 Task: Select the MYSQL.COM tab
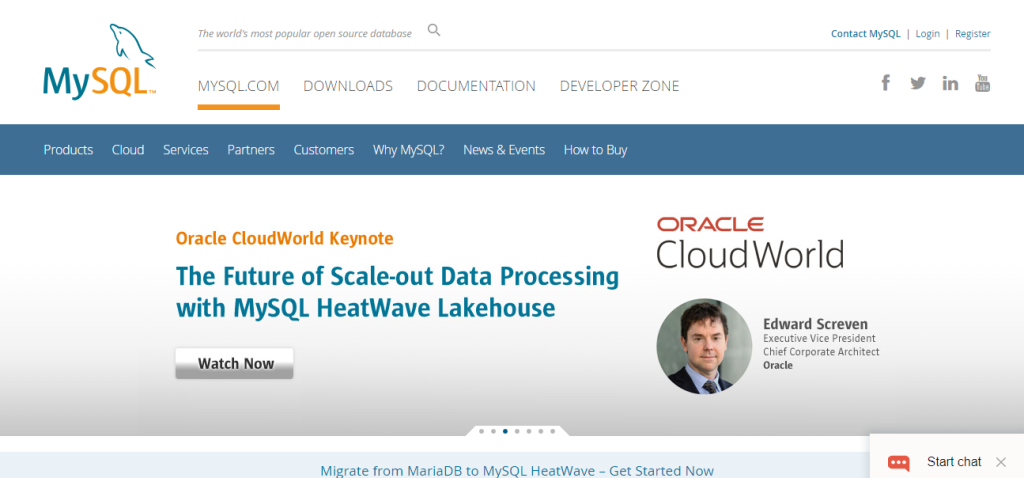(238, 86)
